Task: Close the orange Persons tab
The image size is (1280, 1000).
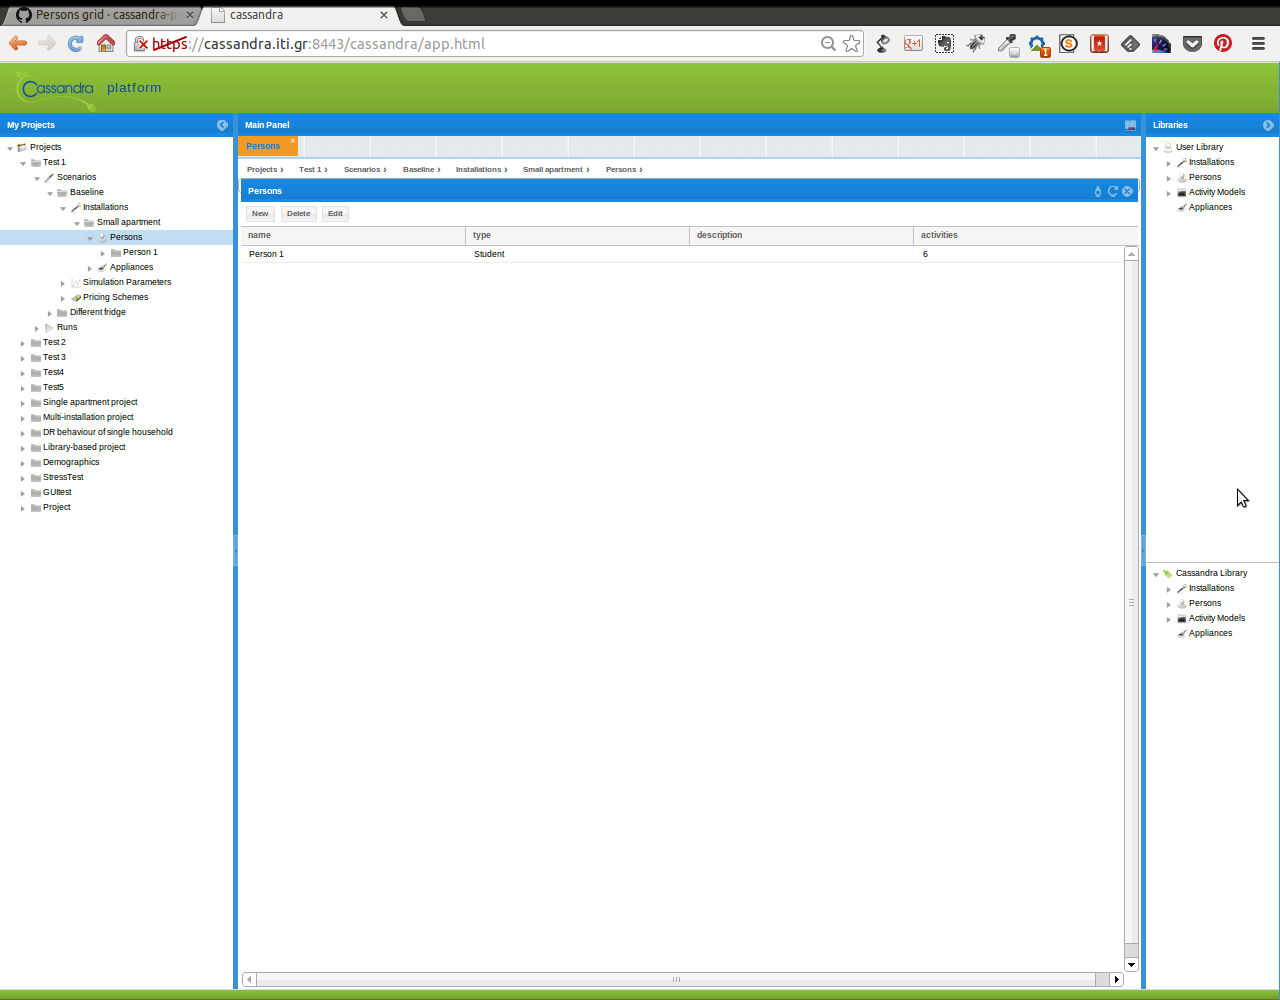Action: 293,141
